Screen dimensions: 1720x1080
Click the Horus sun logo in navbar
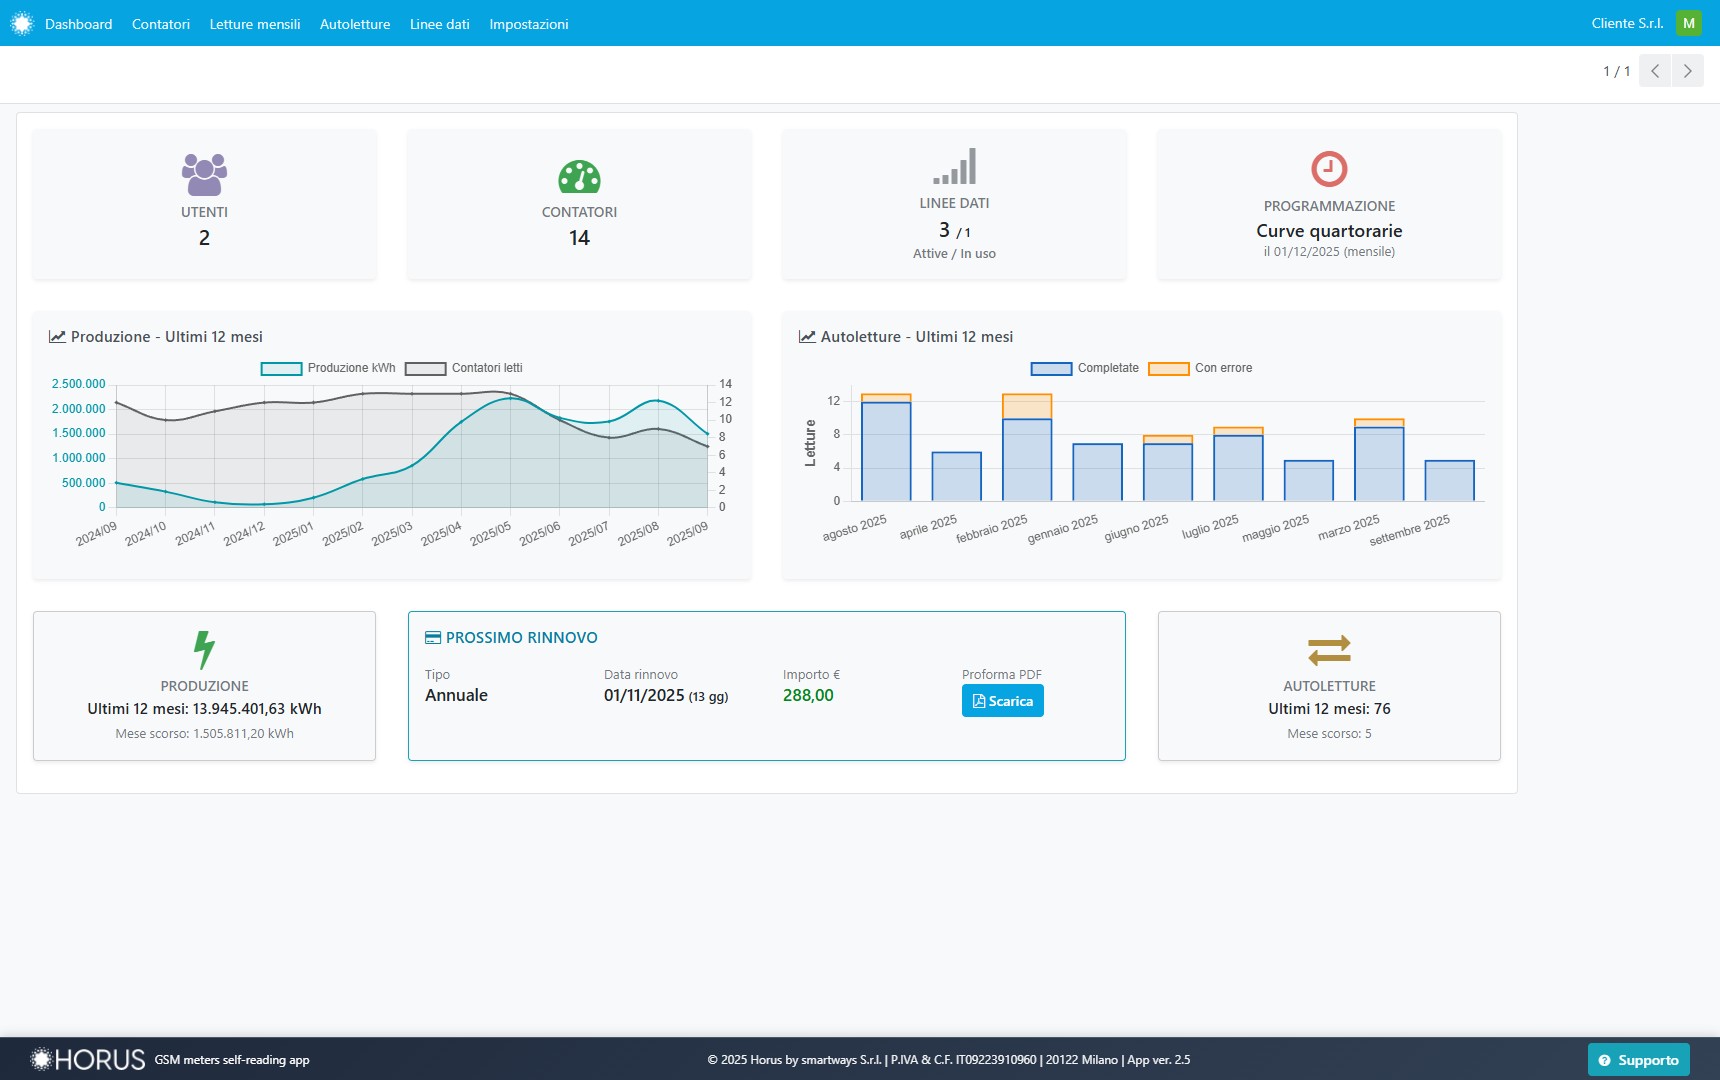tap(22, 24)
